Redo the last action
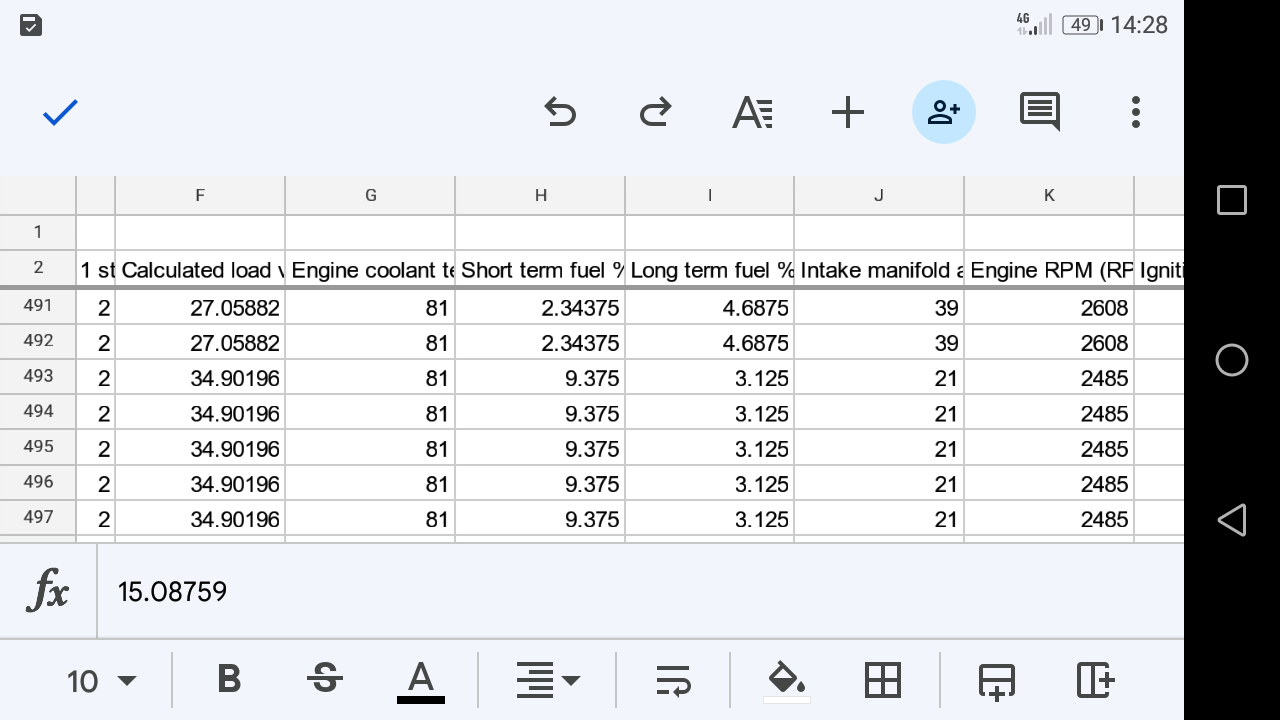This screenshot has height=720, width=1280. point(655,112)
